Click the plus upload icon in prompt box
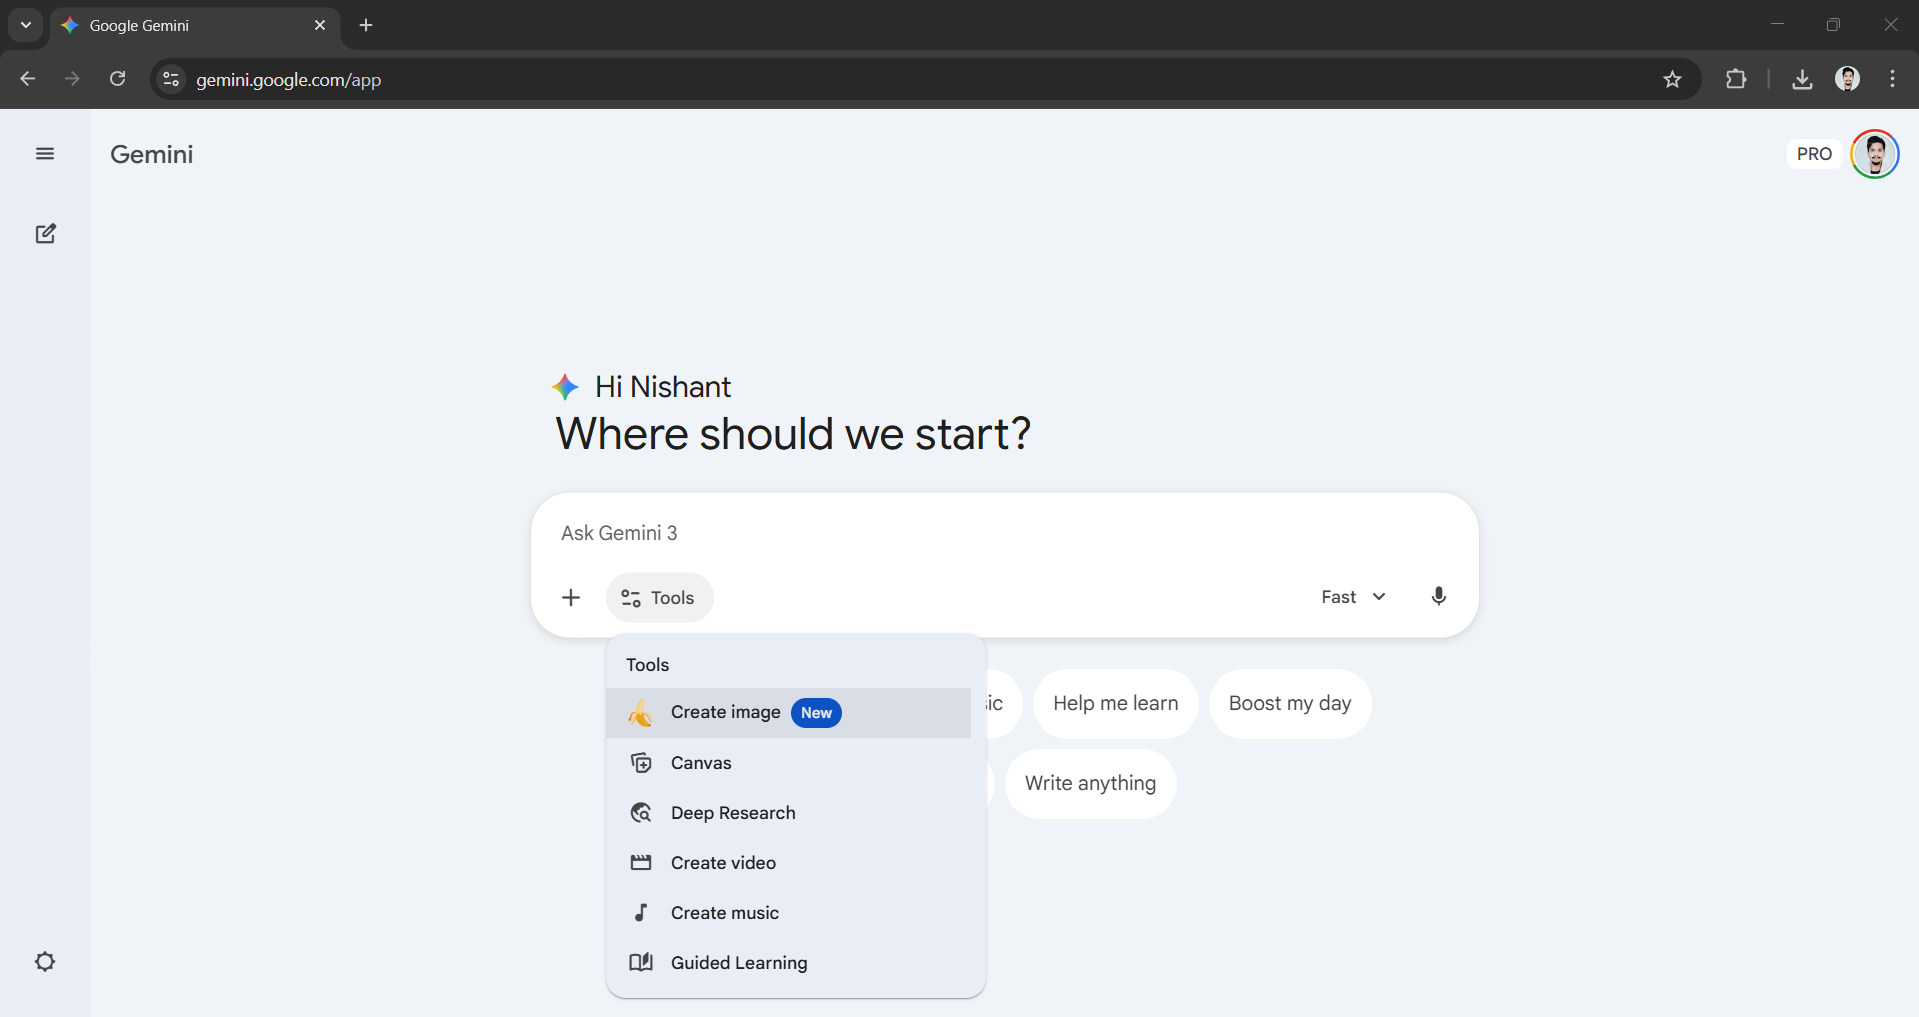Image resolution: width=1919 pixels, height=1017 pixels. point(571,598)
